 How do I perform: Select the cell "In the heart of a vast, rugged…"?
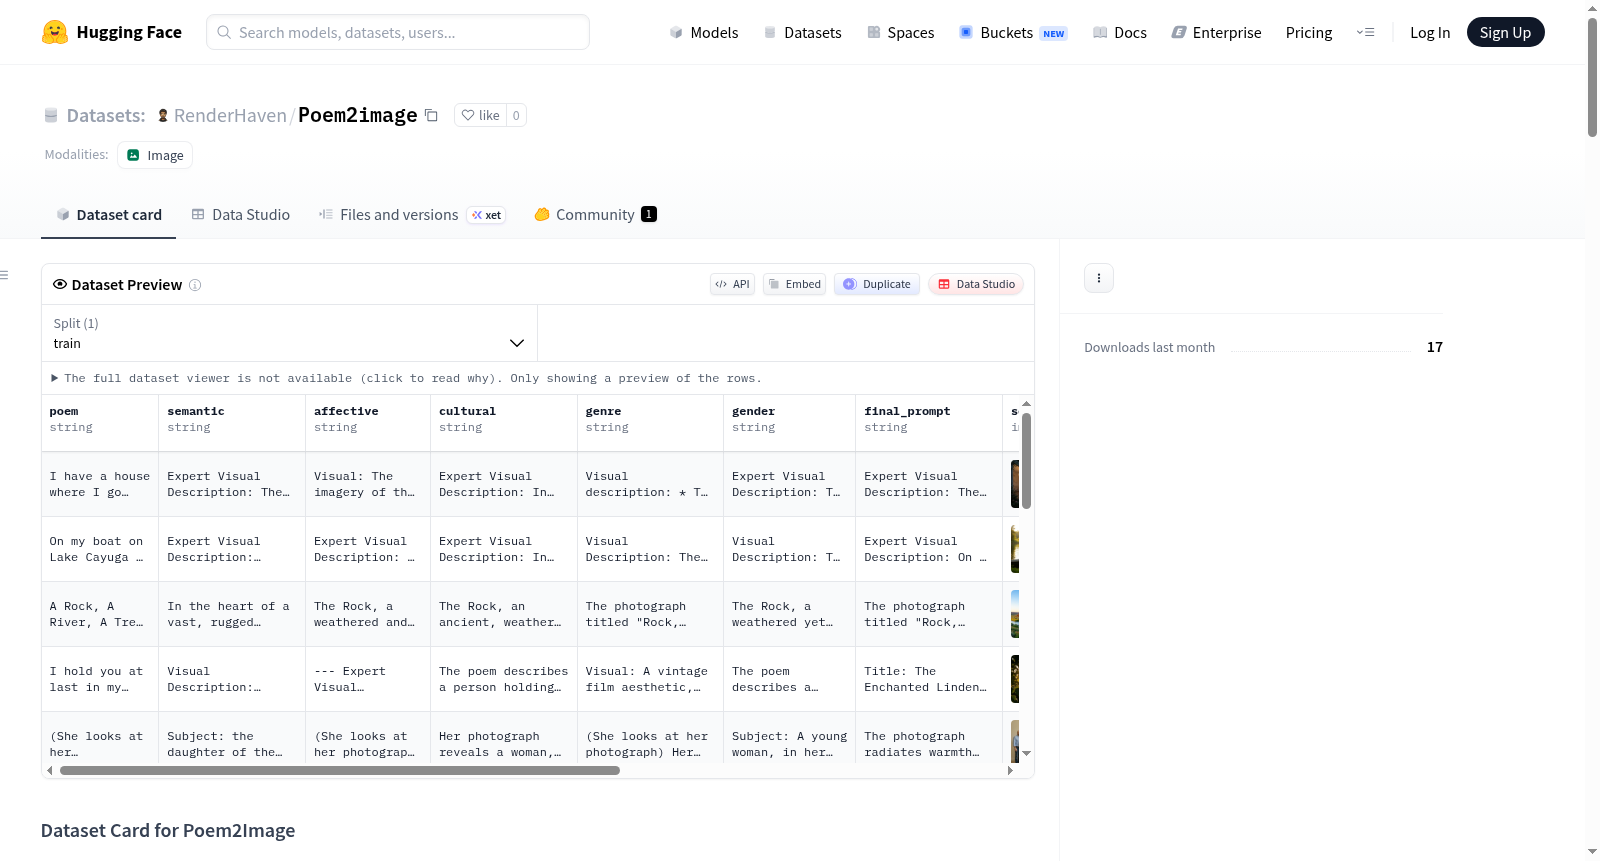coord(232,614)
